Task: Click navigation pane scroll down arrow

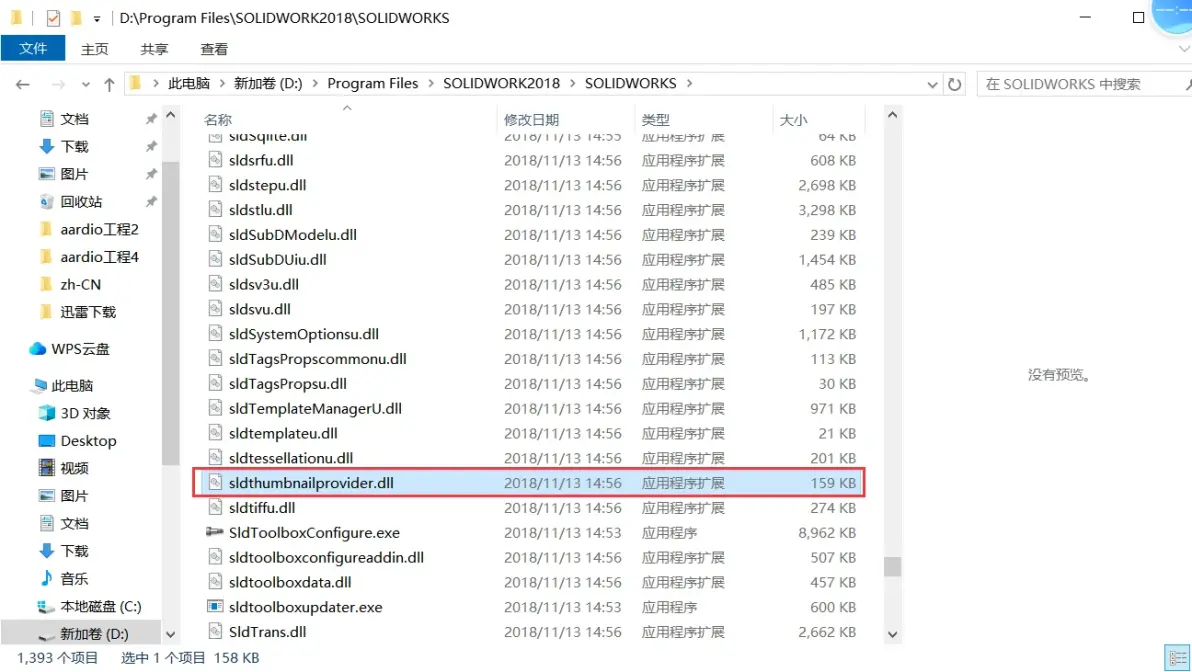Action: click(x=170, y=635)
